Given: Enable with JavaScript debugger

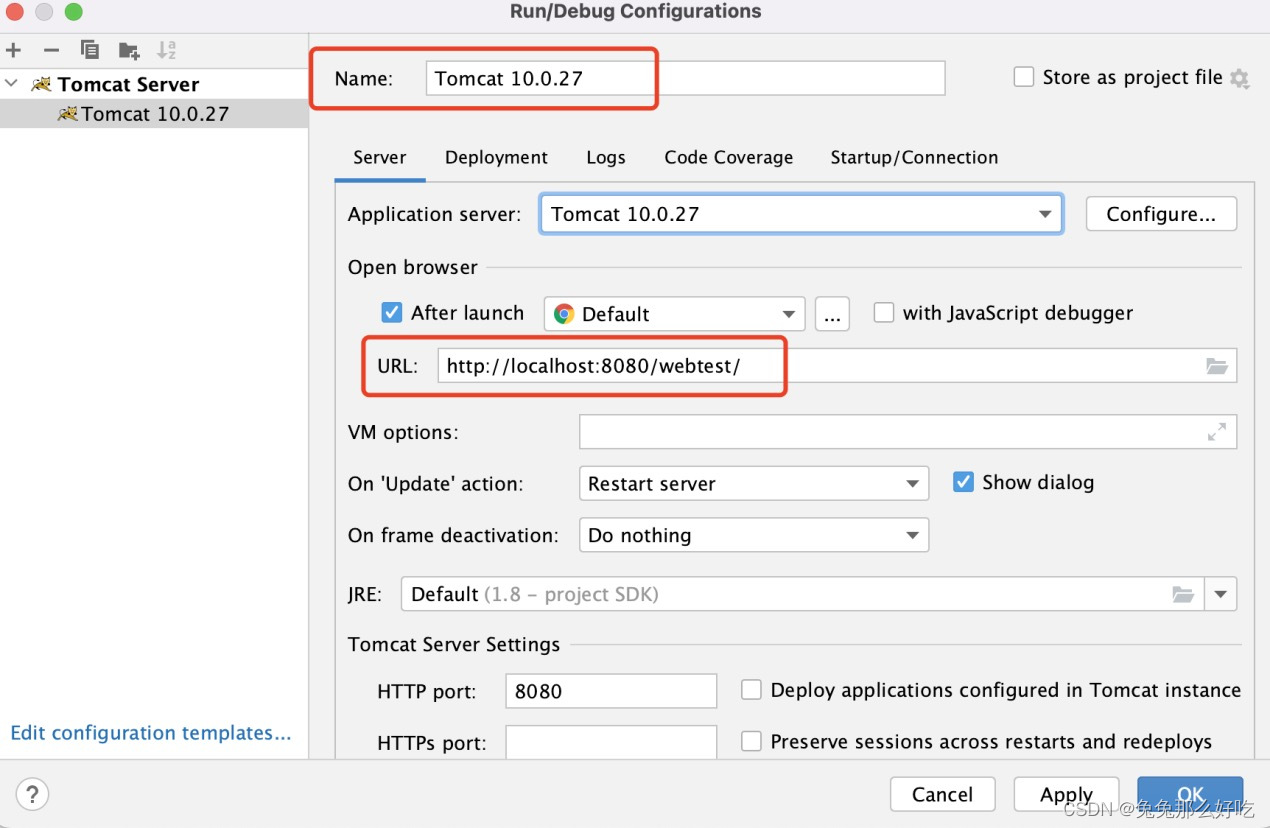Looking at the screenshot, I should pyautogui.click(x=884, y=313).
